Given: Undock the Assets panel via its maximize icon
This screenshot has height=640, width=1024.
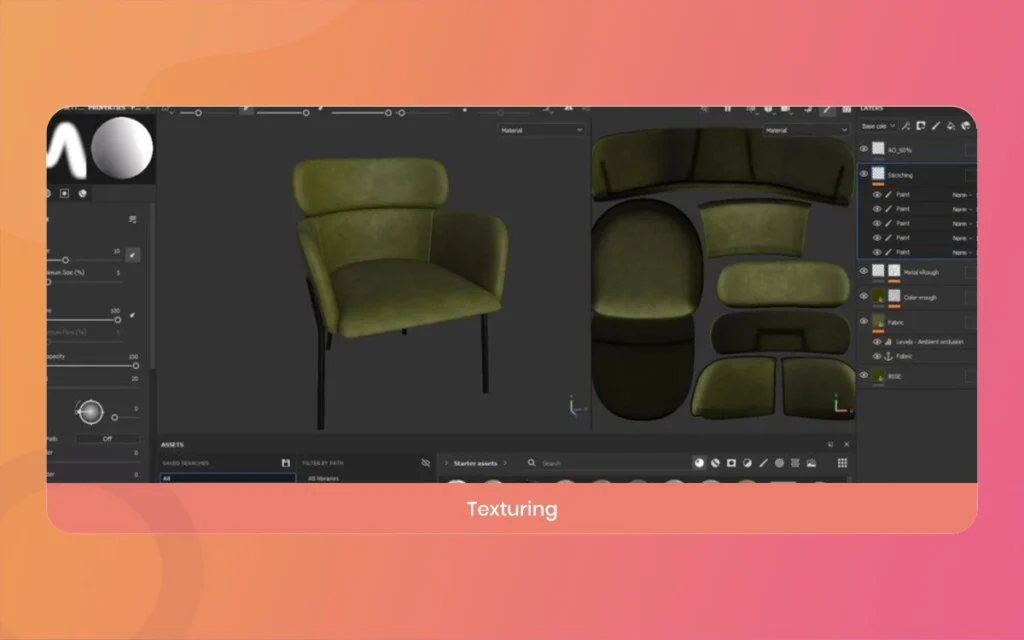Looking at the screenshot, I should click(831, 444).
